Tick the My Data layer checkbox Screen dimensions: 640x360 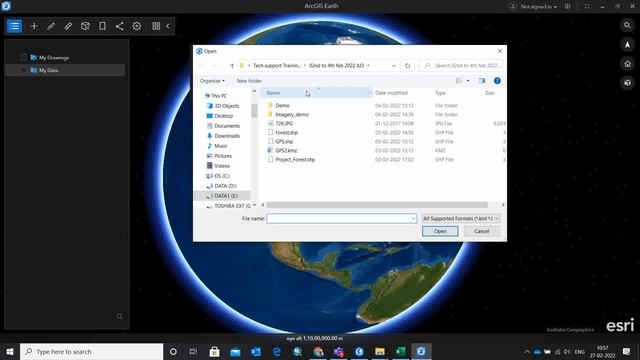(x=23, y=70)
